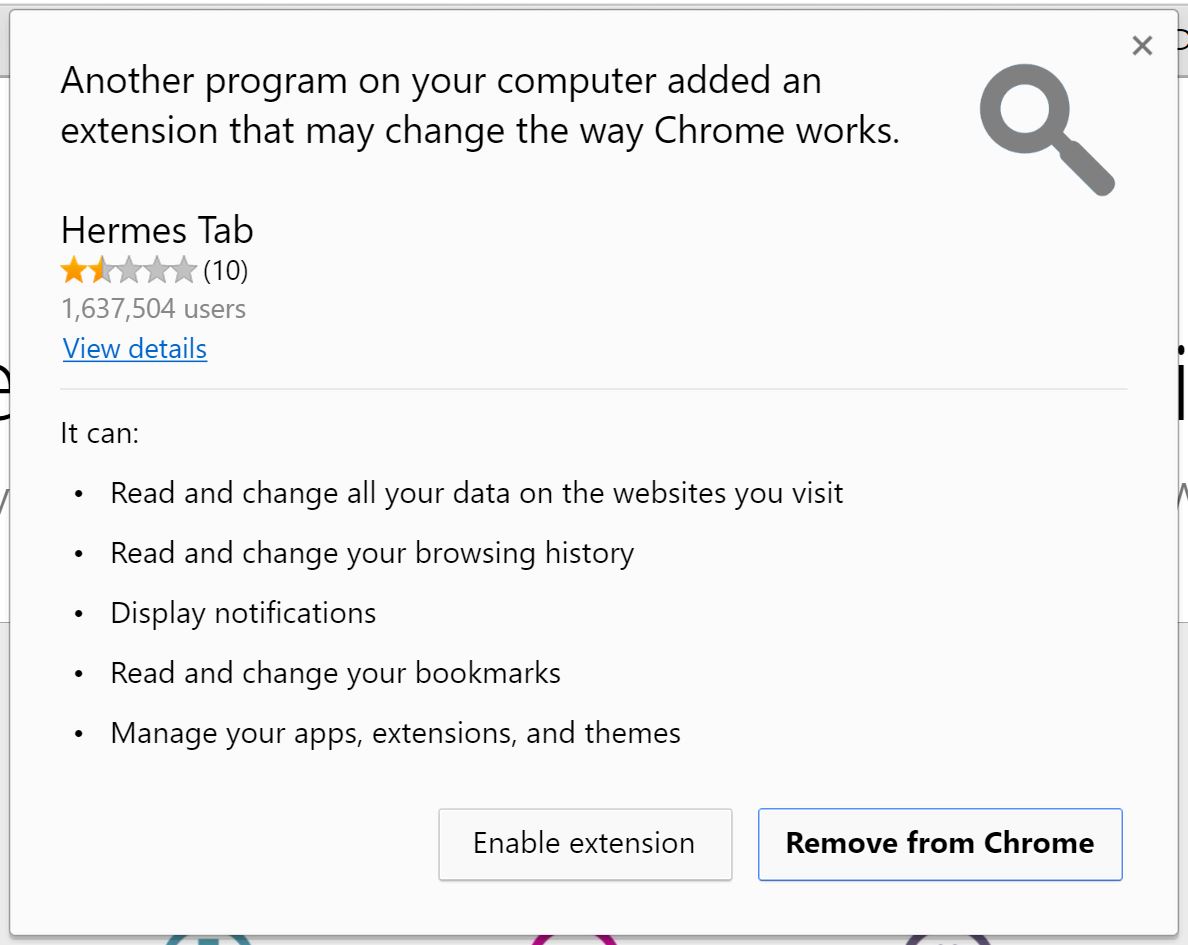1188x945 pixels.
Task: Open the View details link
Action: (x=135, y=348)
